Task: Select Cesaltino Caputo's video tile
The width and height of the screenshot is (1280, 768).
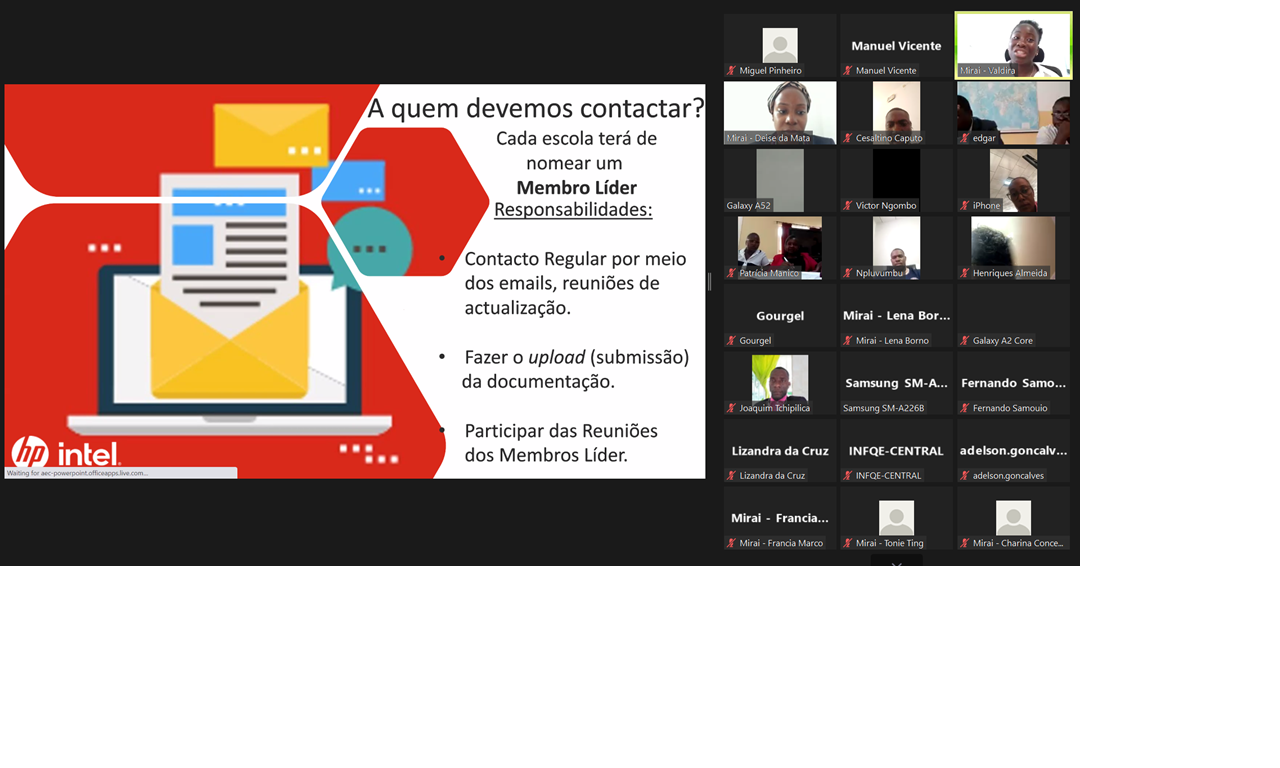Action: coord(896,112)
